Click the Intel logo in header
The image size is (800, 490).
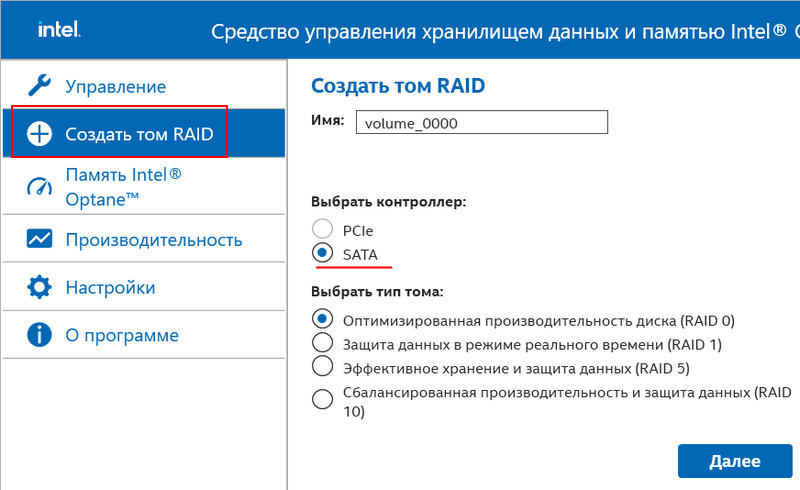click(59, 29)
